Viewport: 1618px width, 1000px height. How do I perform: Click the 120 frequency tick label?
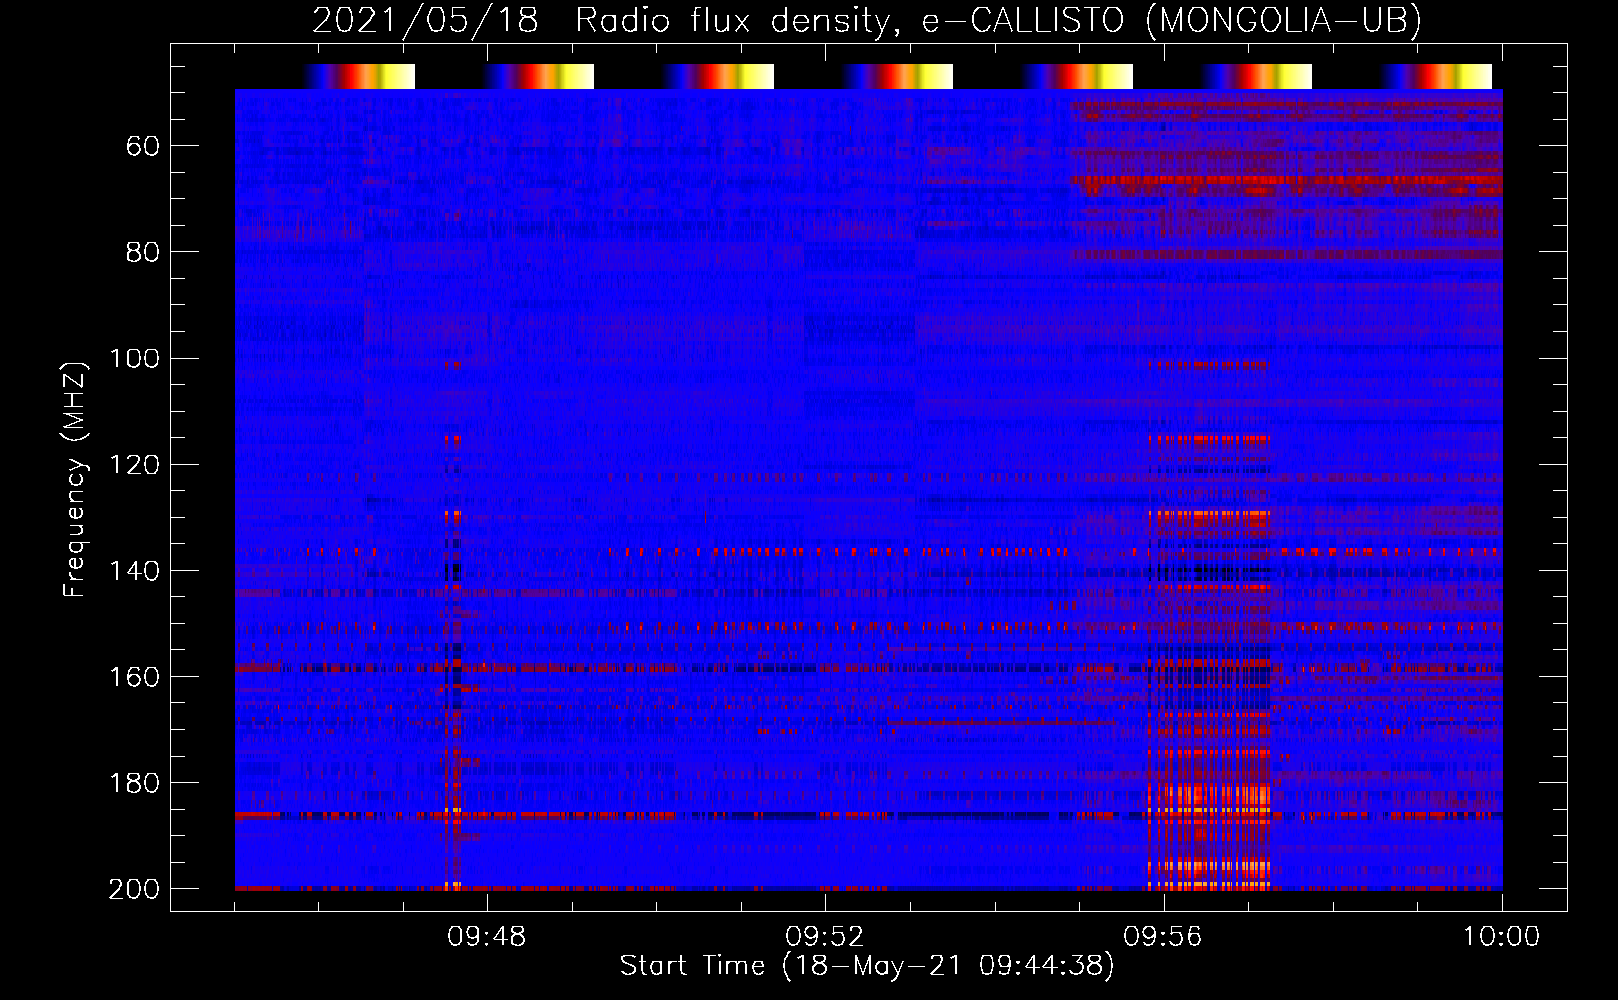135,464
